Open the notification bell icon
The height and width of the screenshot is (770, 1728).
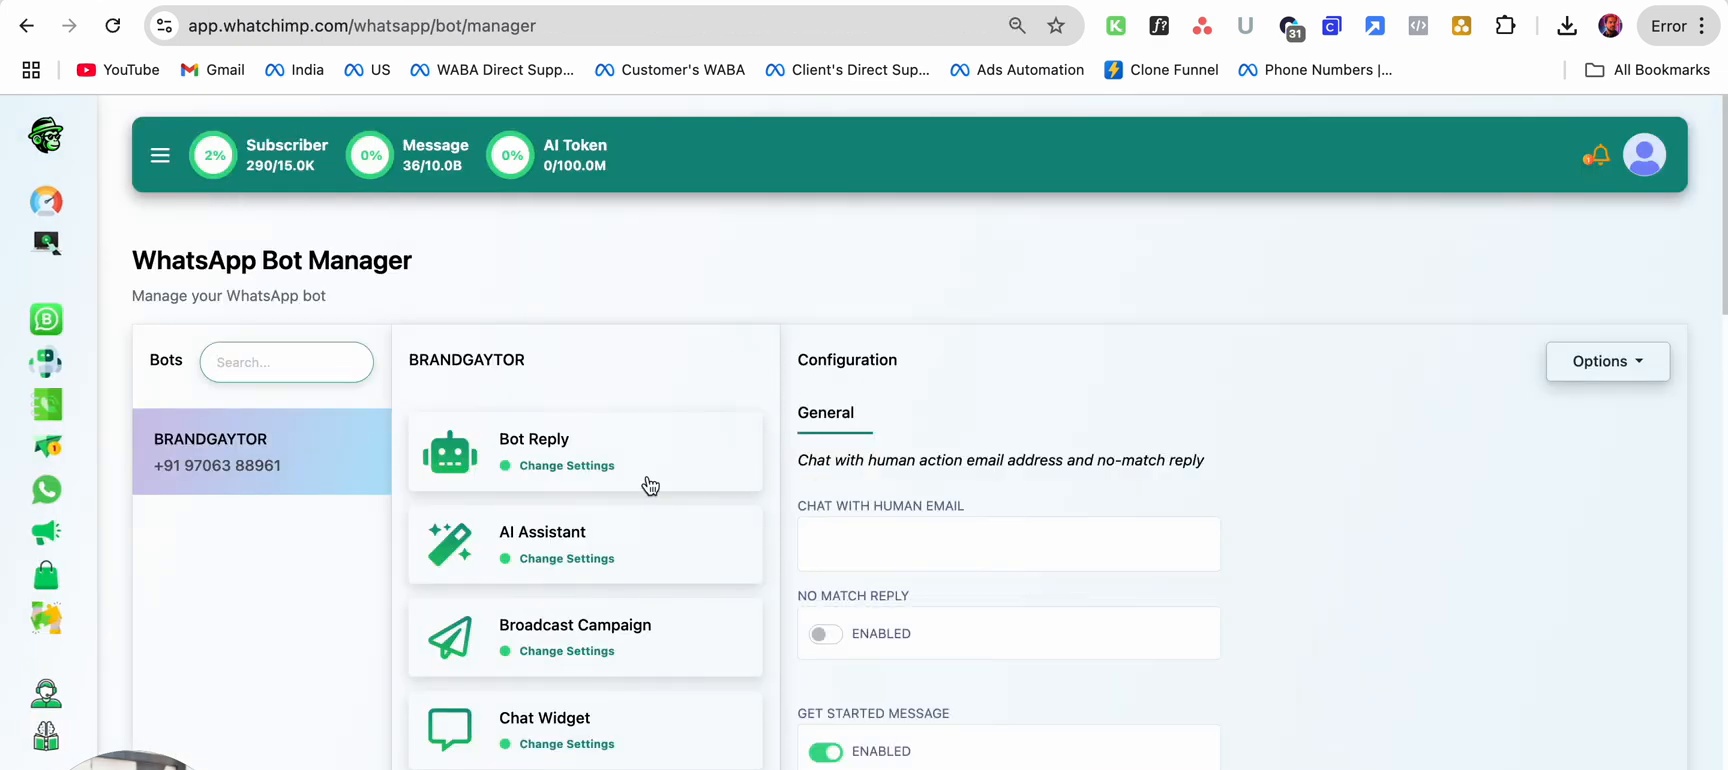1596,155
